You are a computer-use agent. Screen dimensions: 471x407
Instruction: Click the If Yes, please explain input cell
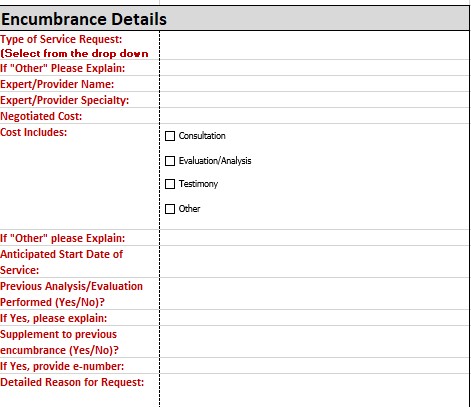(x=314, y=318)
